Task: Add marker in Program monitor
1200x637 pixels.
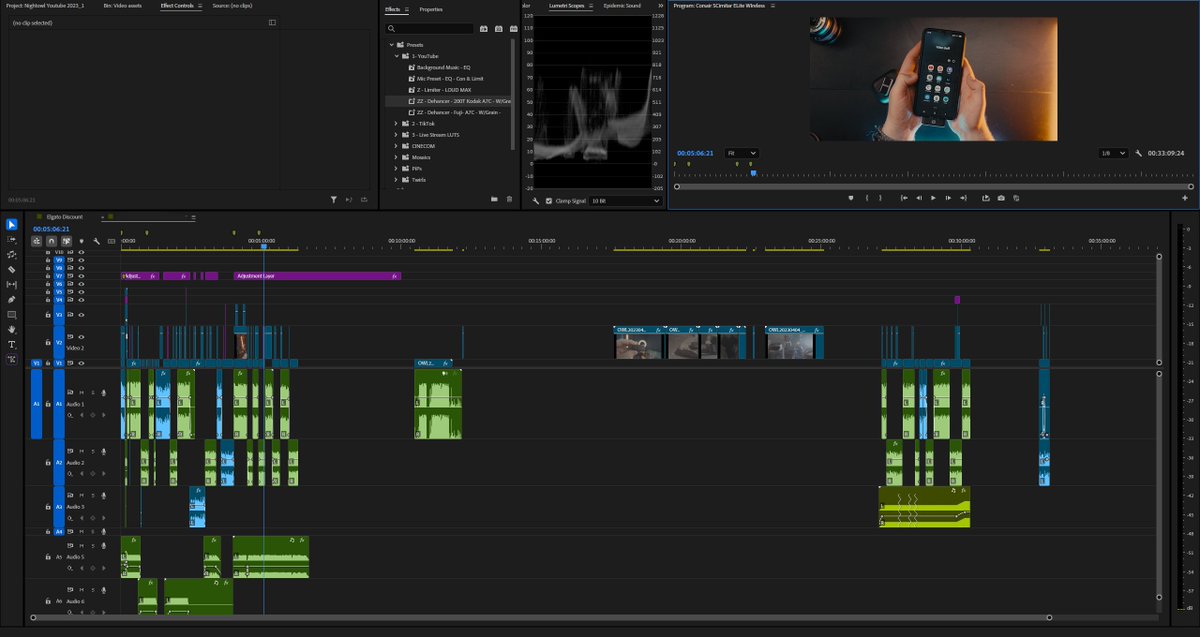Action: coord(851,198)
